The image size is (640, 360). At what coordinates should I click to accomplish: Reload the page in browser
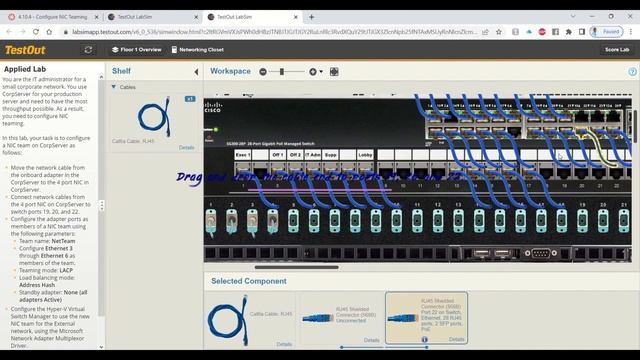[x=36, y=32]
